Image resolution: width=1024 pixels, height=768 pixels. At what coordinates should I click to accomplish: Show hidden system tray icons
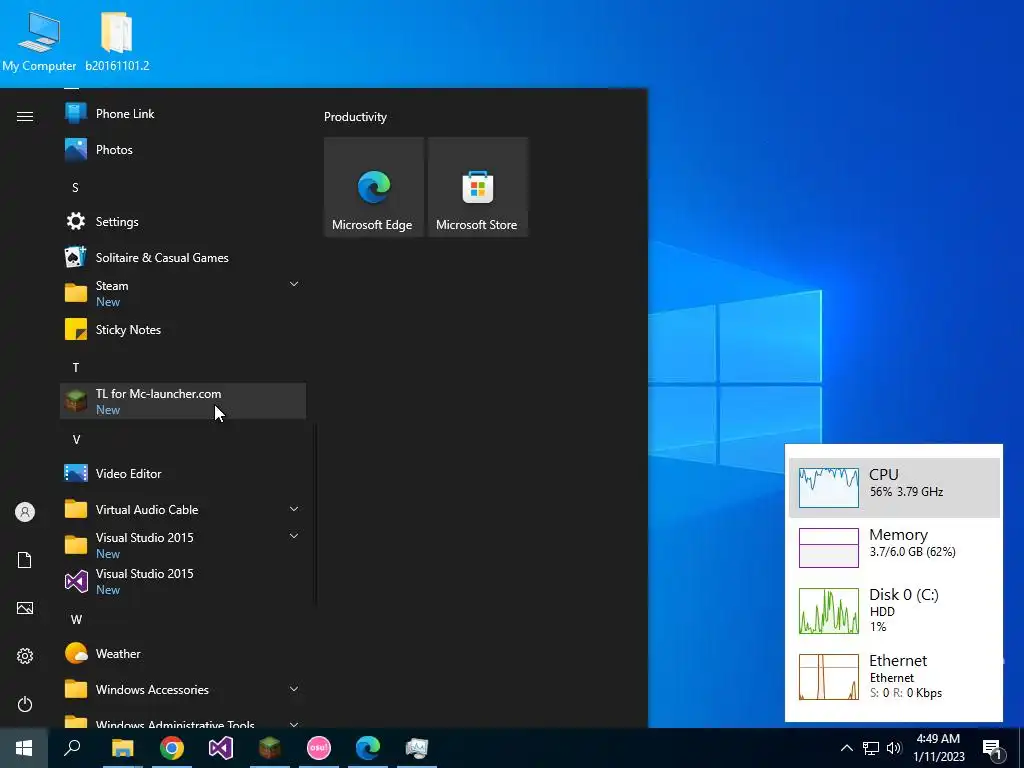pyautogui.click(x=846, y=748)
